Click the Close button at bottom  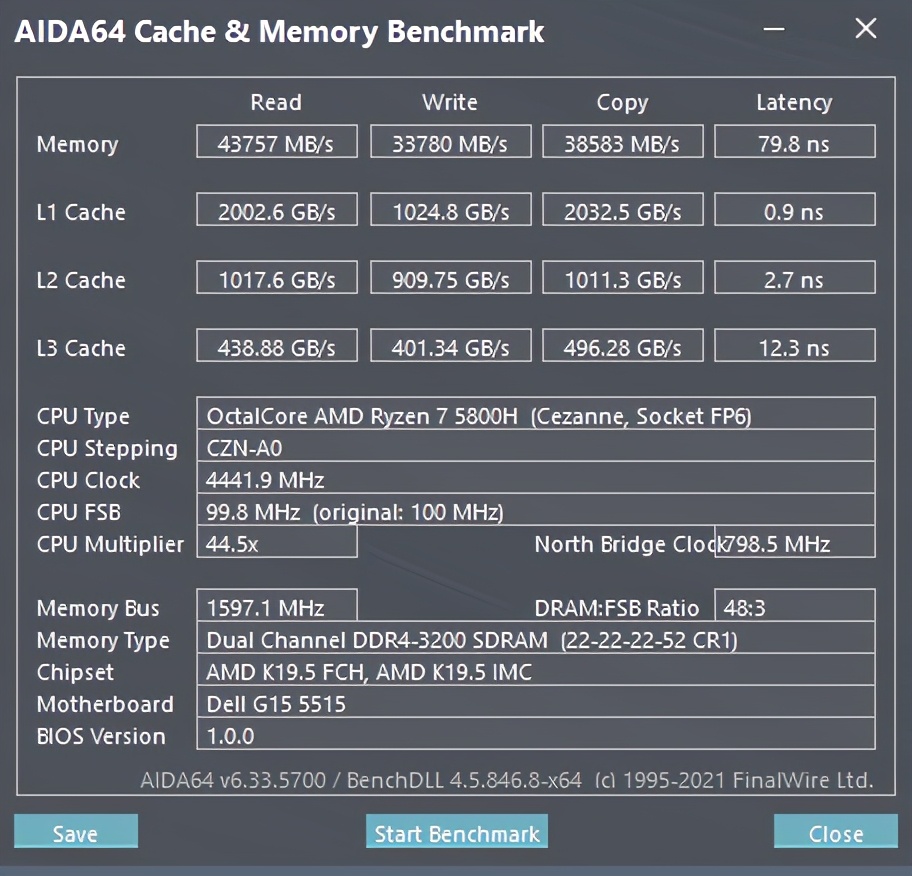click(835, 832)
